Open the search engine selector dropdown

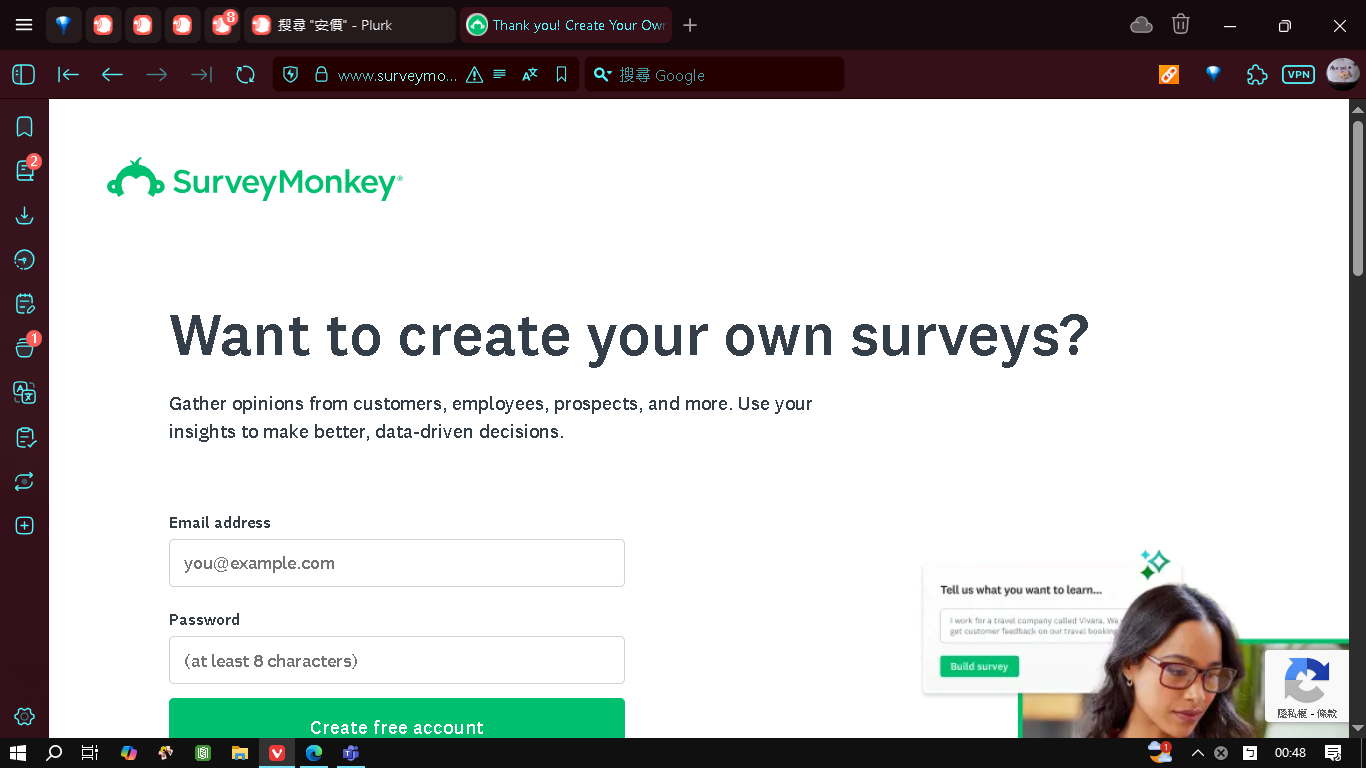point(602,75)
